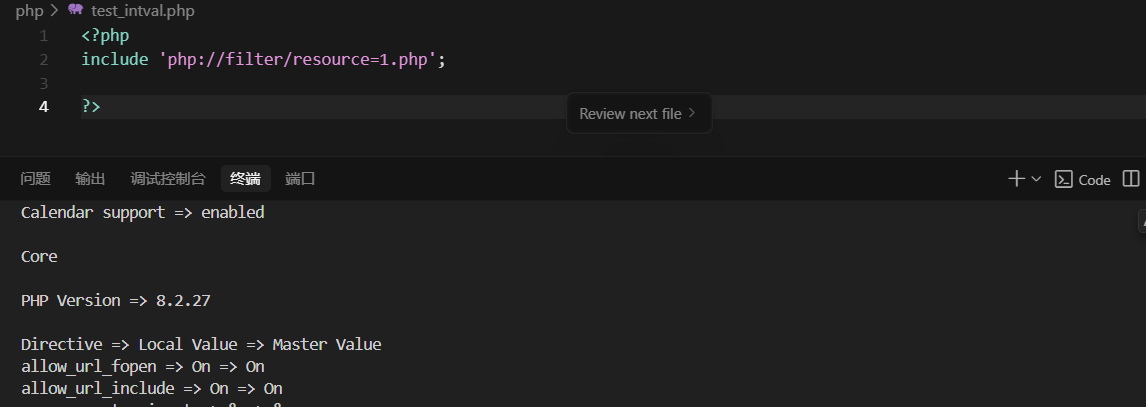
Task: Click the PHP Version line in terminal
Action: [115, 300]
